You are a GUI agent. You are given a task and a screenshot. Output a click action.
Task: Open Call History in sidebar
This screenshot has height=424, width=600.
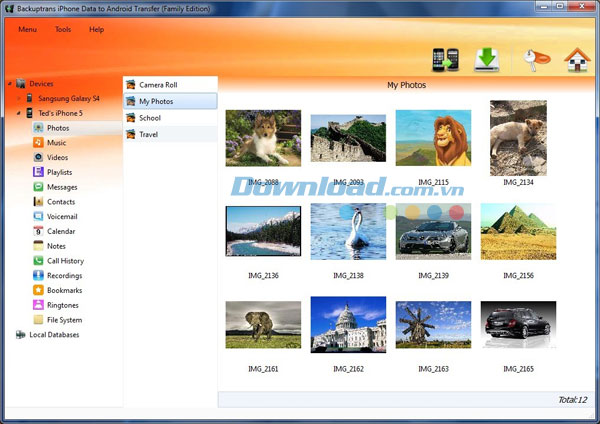coord(65,261)
